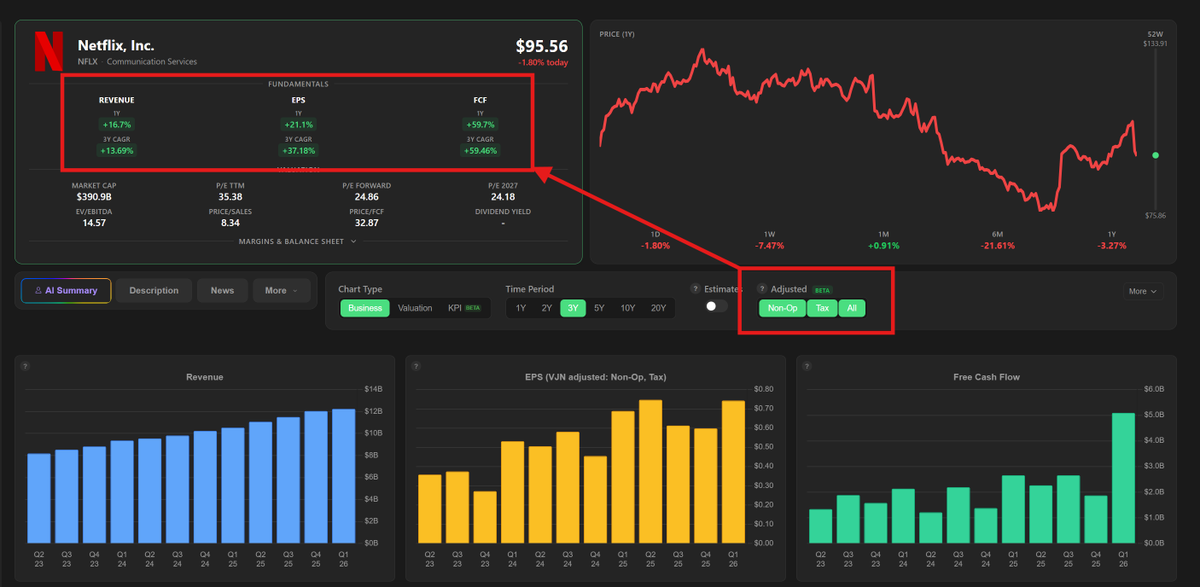Open the More dropdown next to News

pyautogui.click(x=281, y=291)
